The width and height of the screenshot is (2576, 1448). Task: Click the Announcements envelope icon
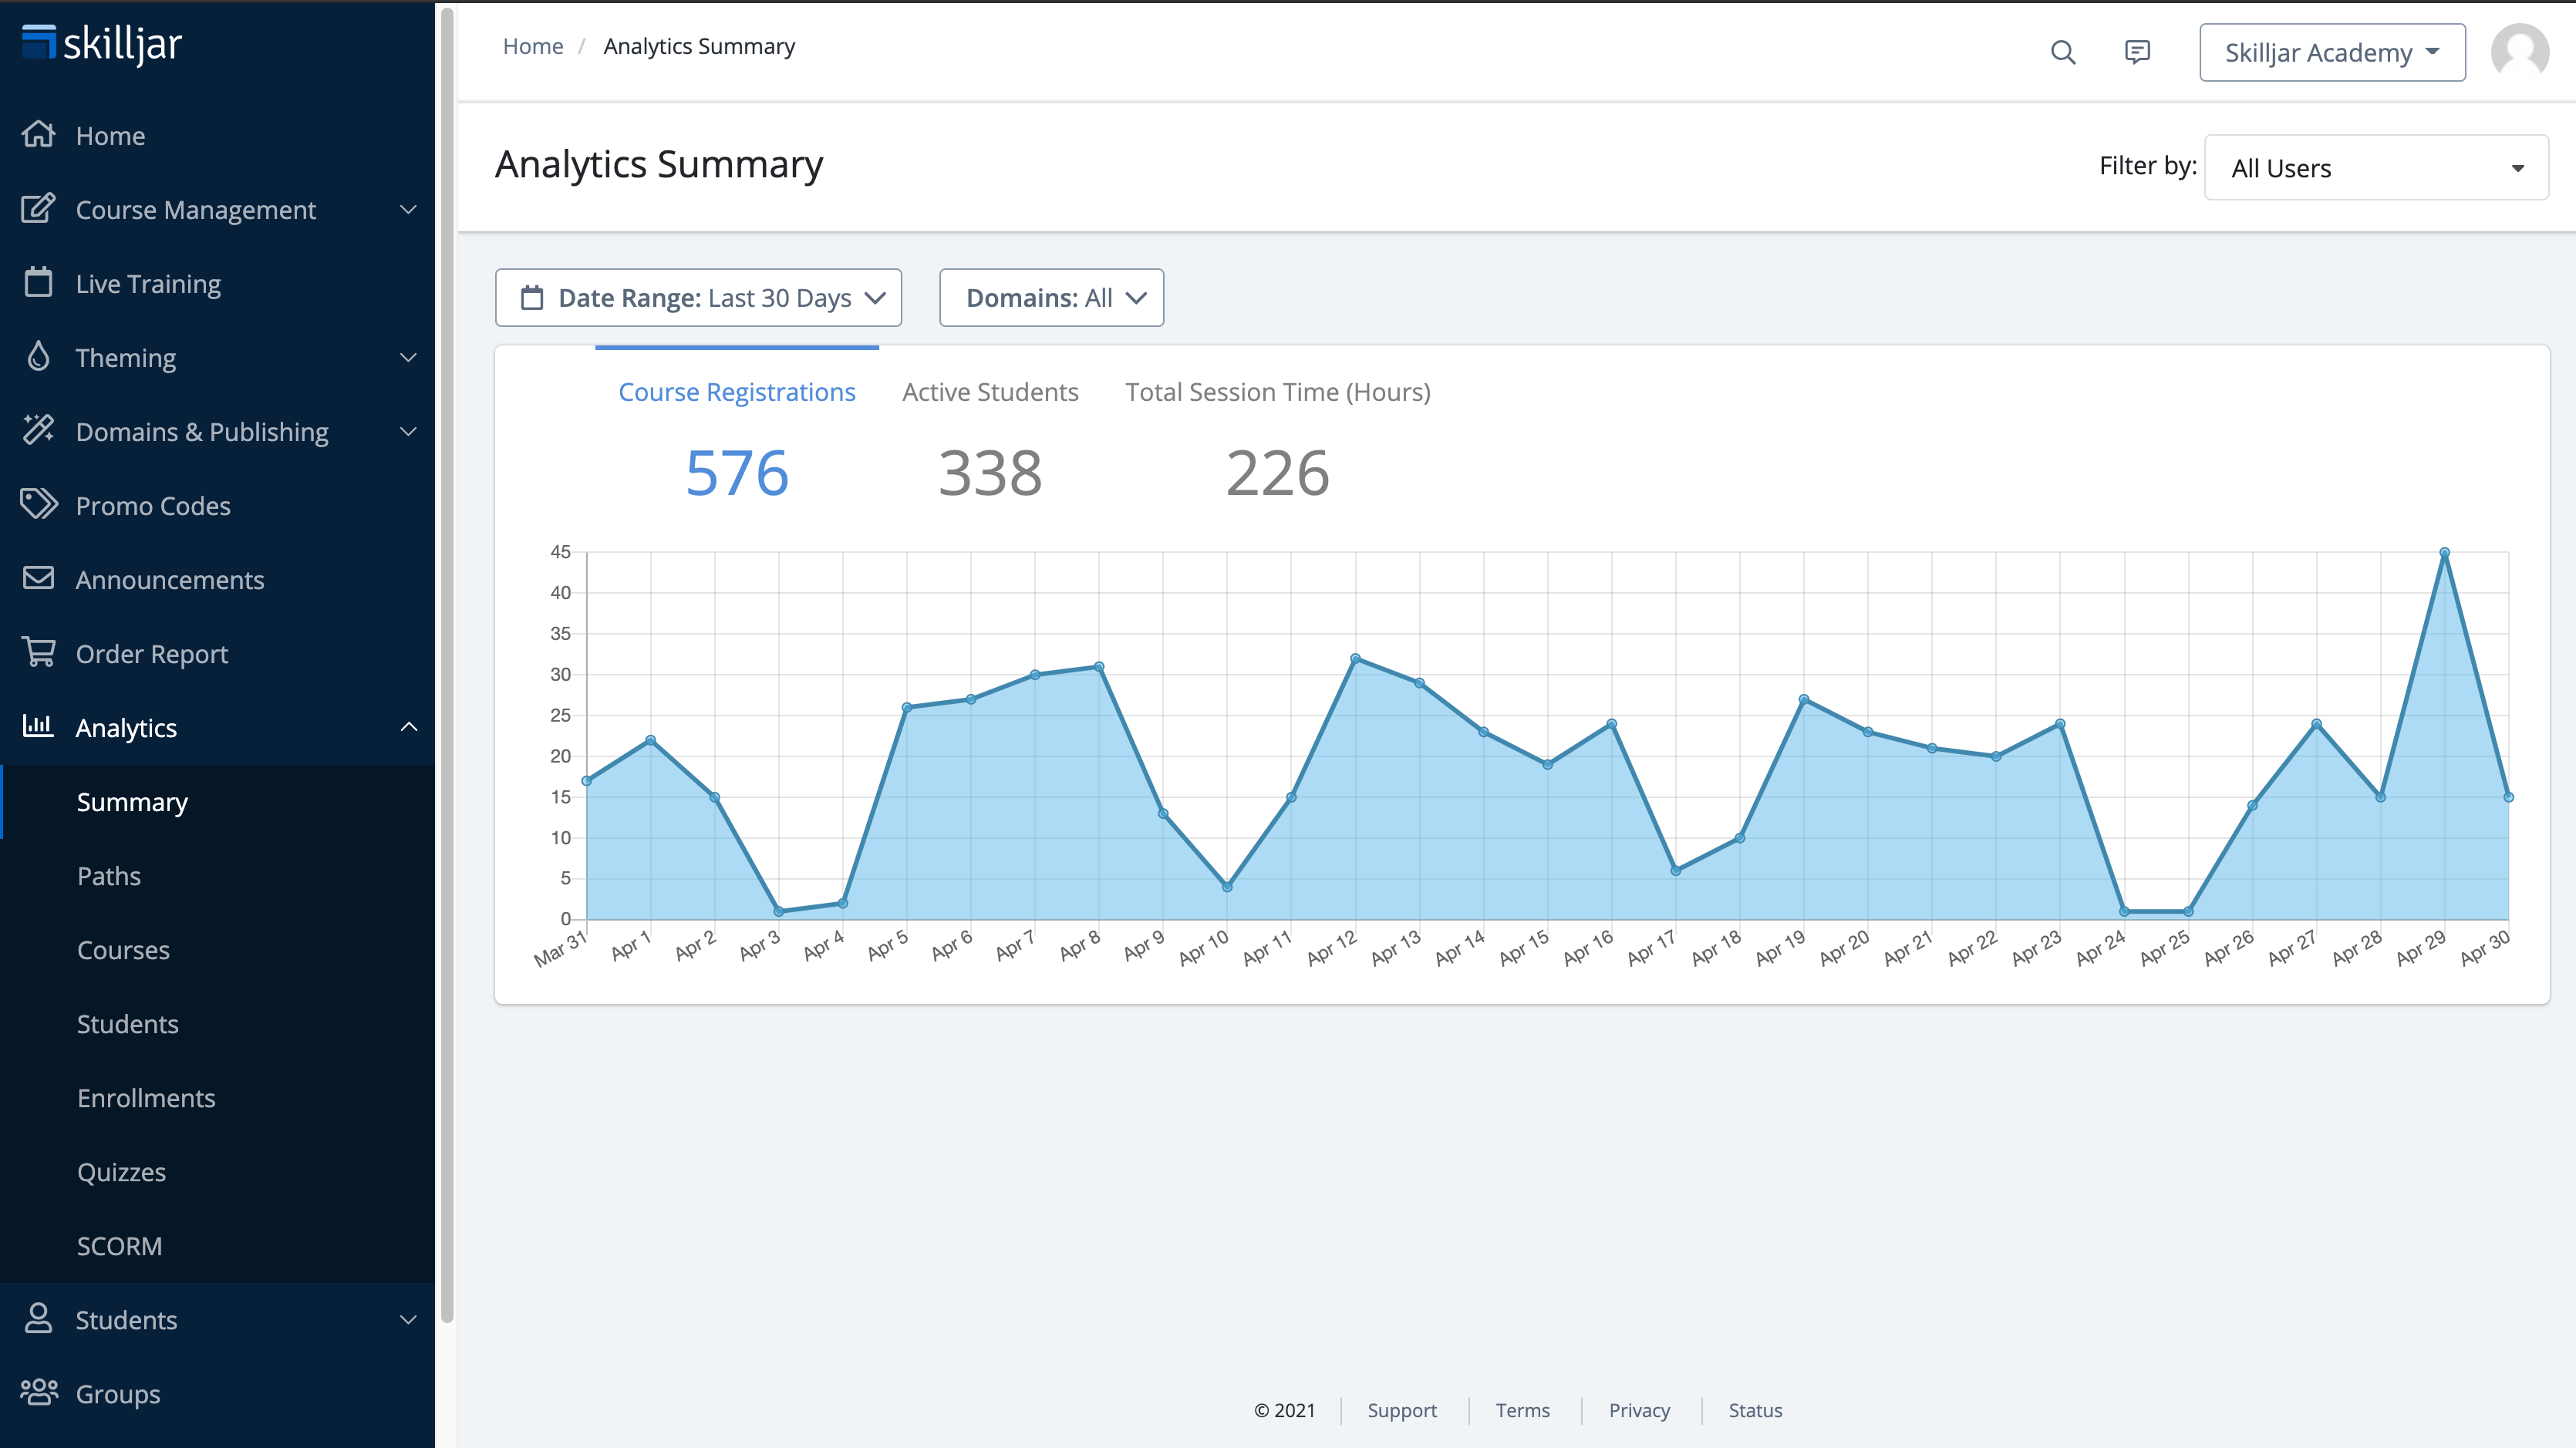coord(38,579)
